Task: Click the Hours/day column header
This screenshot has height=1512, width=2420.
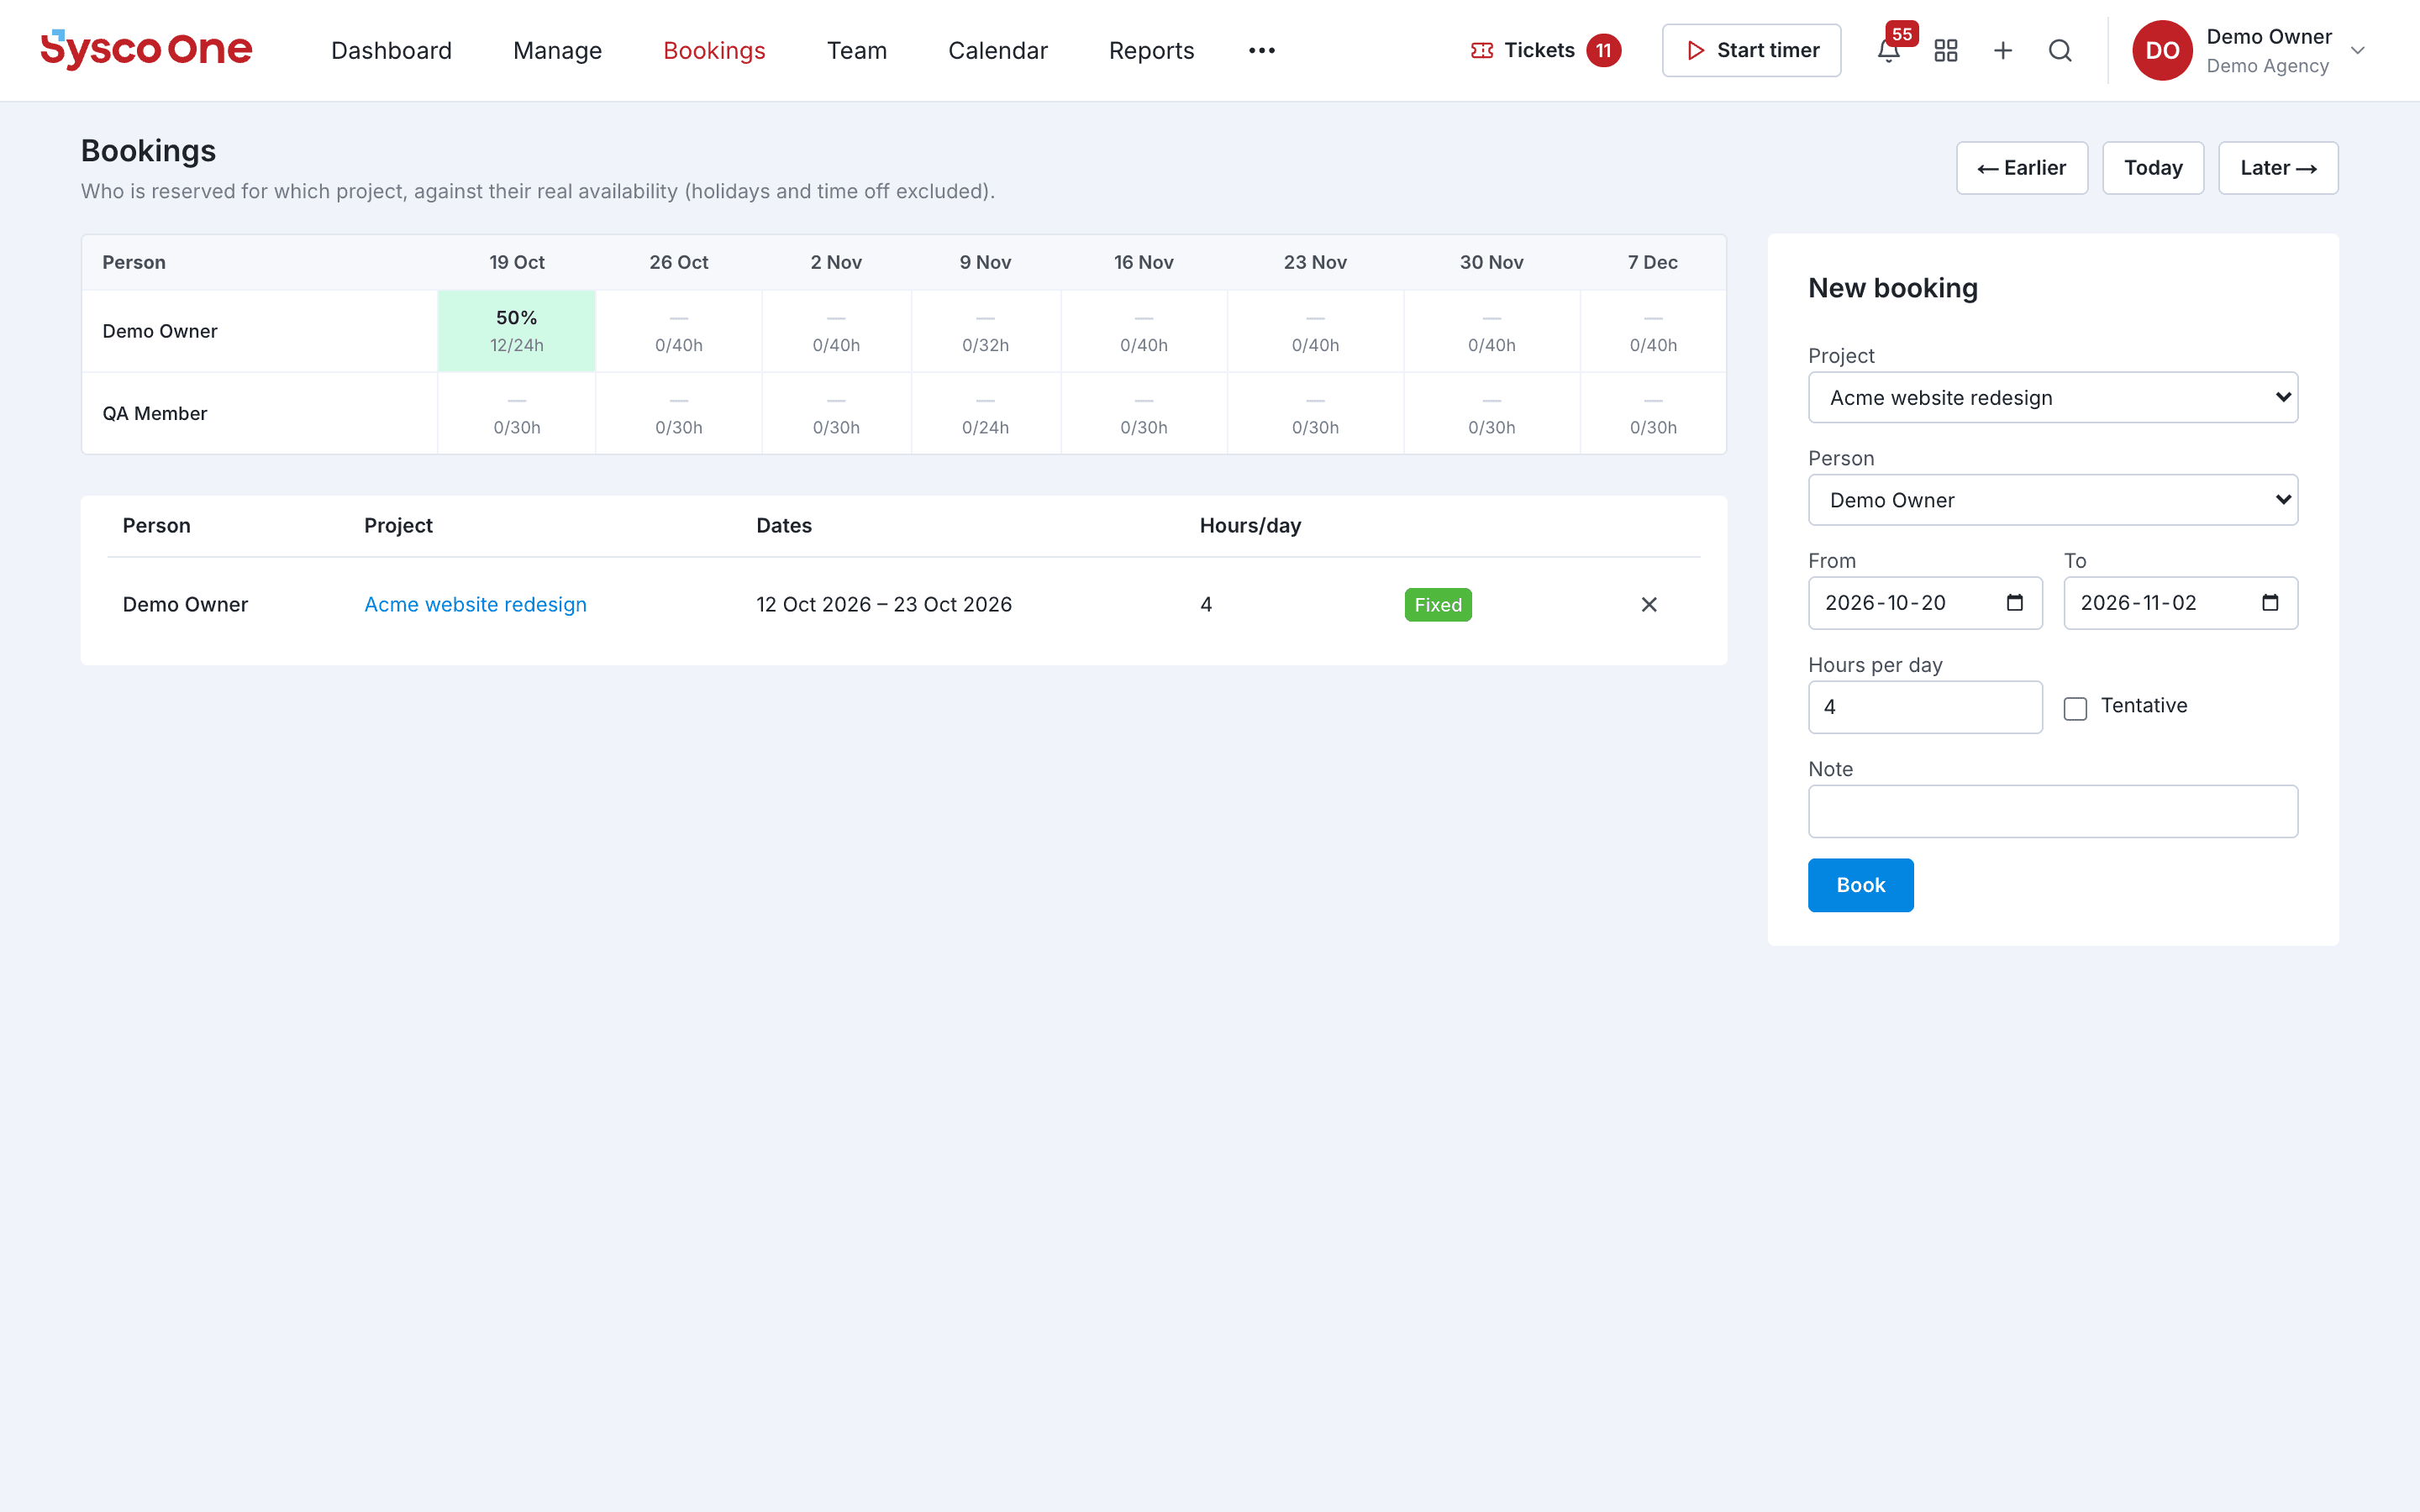Action: point(1250,525)
